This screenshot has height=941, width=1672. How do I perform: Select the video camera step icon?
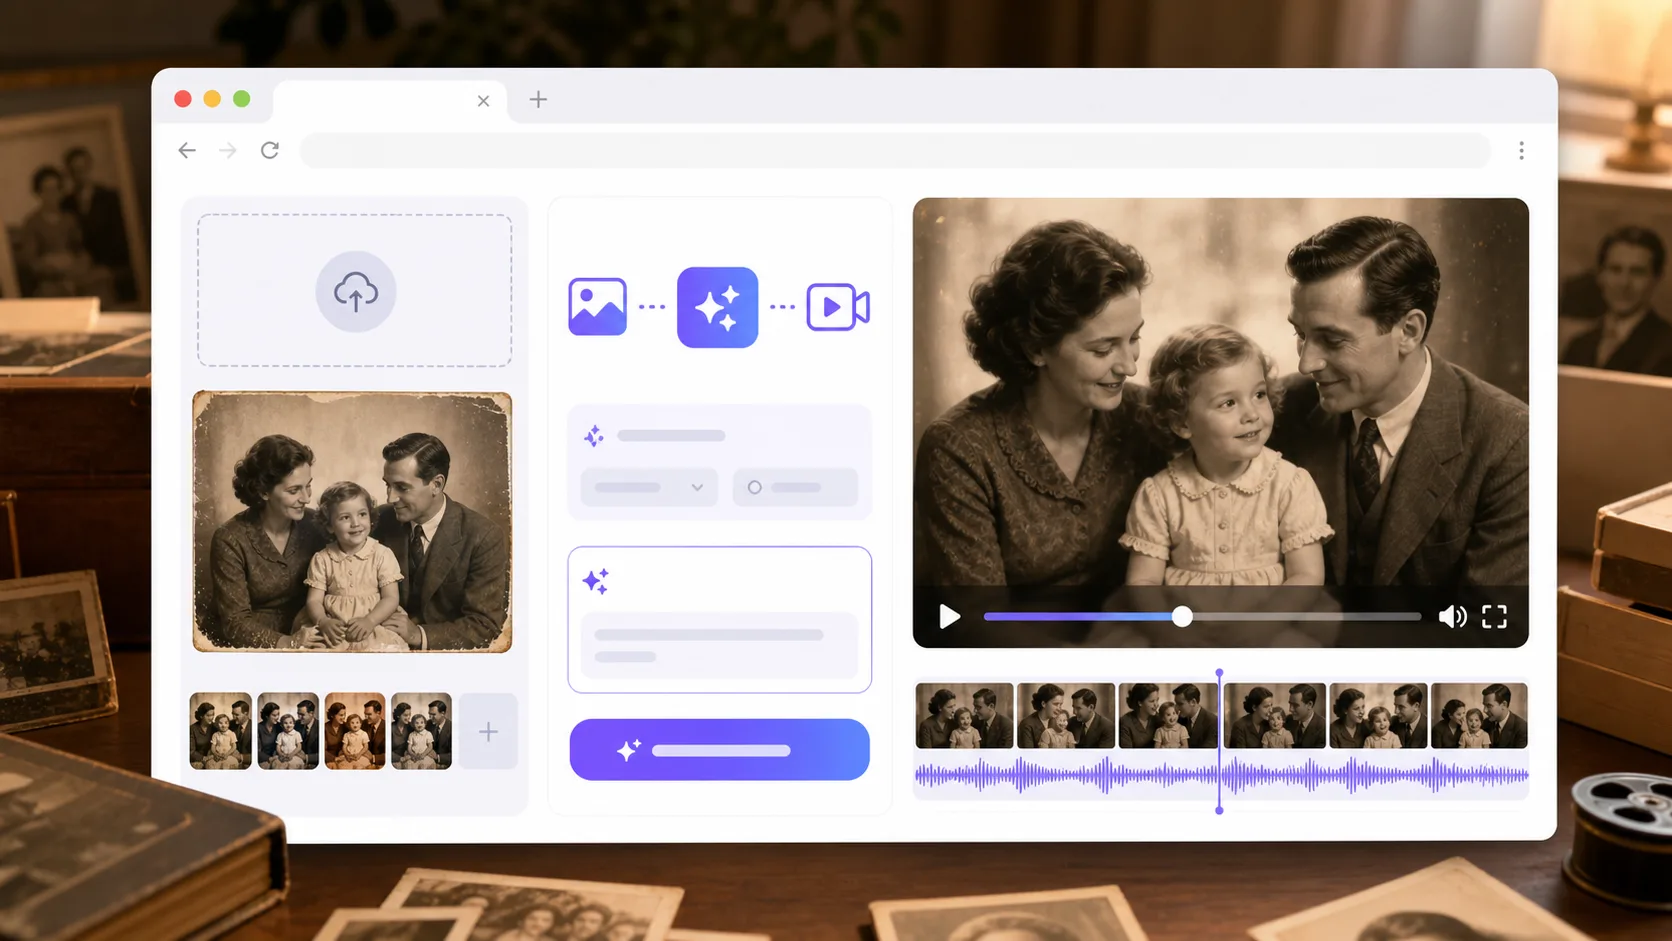[x=838, y=307]
